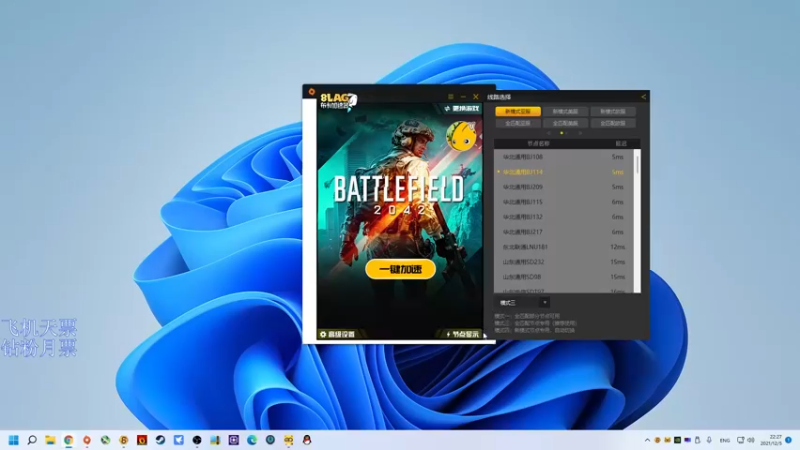800x450 pixels.
Task: Go to the previous page of server tabs
Action: (x=549, y=133)
